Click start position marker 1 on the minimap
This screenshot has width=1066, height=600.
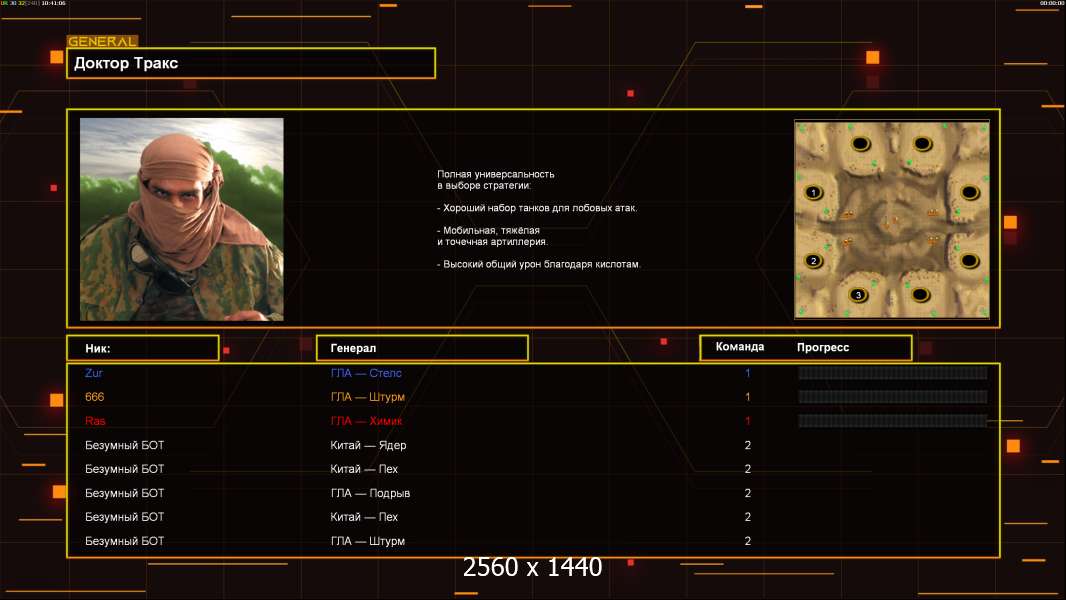(814, 192)
